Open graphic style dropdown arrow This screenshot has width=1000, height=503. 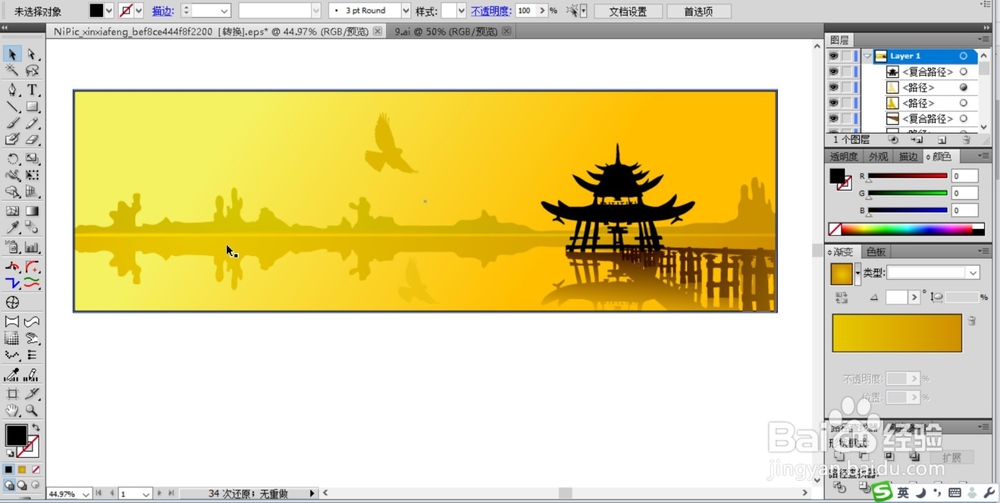pos(462,11)
